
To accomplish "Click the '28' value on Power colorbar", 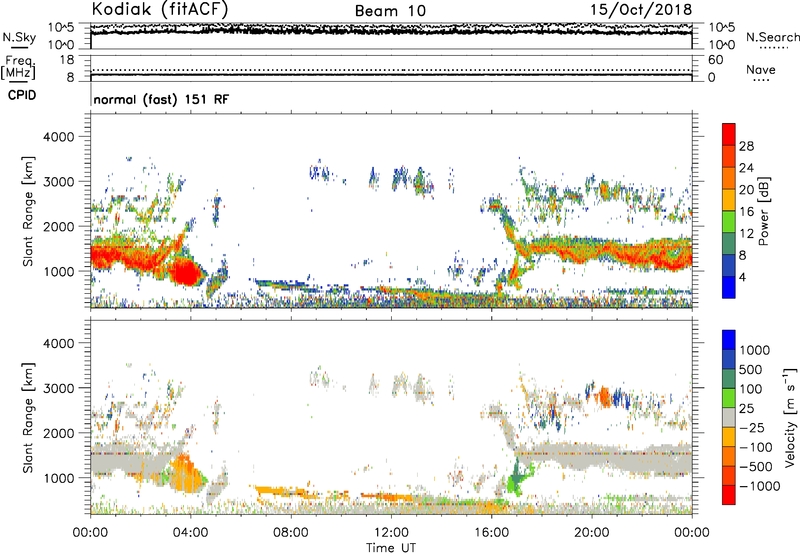I will coord(746,146).
